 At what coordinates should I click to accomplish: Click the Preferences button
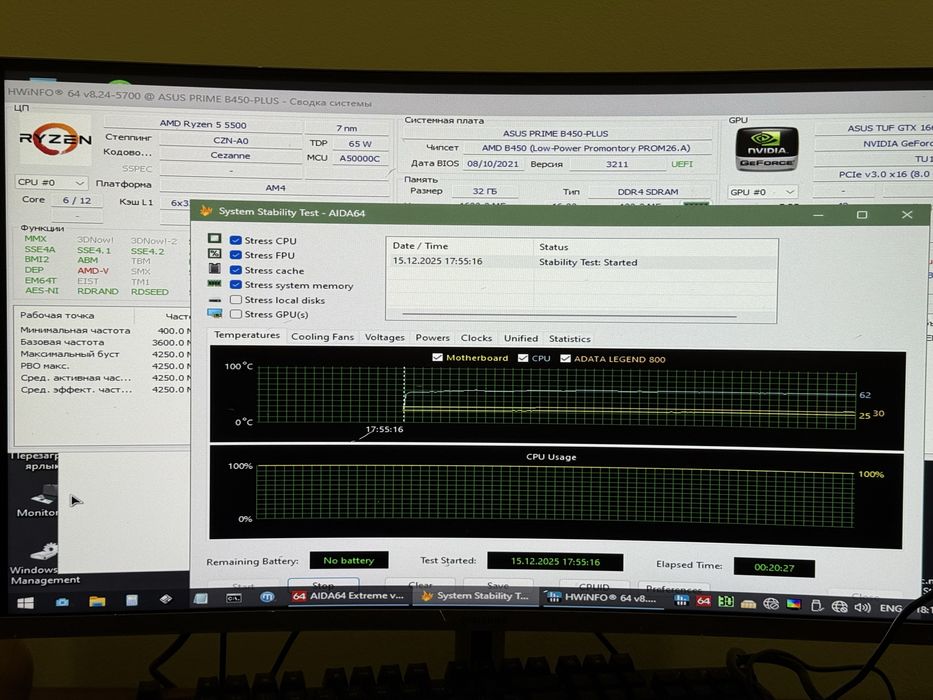pyautogui.click(x=673, y=587)
